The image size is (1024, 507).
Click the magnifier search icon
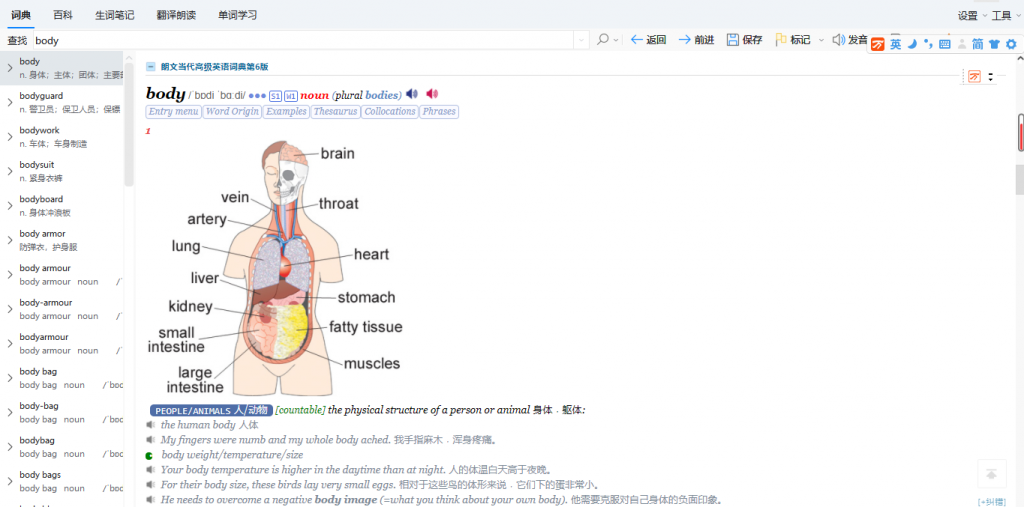pyautogui.click(x=603, y=40)
